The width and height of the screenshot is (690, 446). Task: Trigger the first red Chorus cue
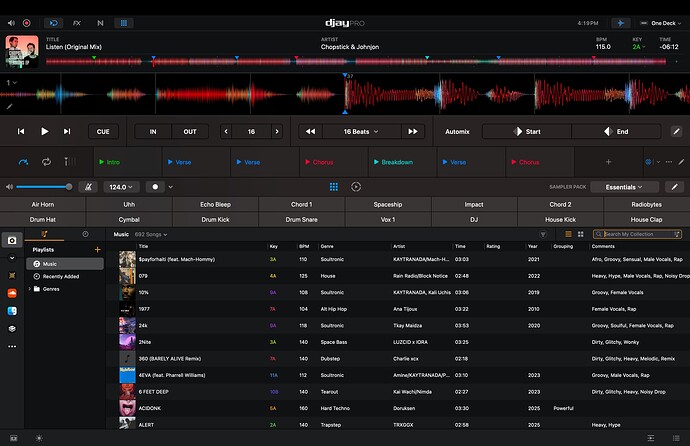pyautogui.click(x=334, y=162)
